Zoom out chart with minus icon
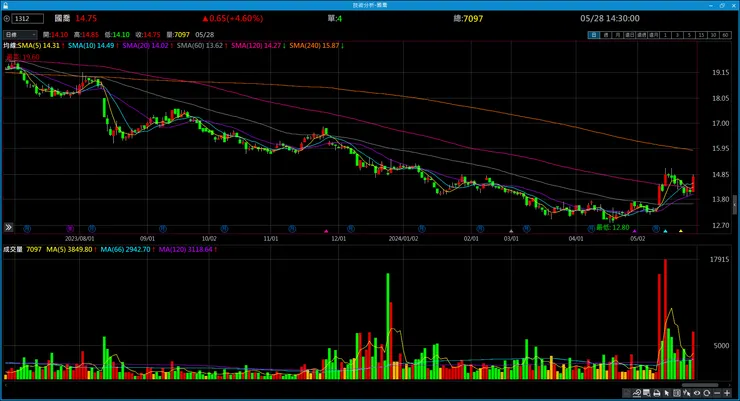 tap(717, 393)
